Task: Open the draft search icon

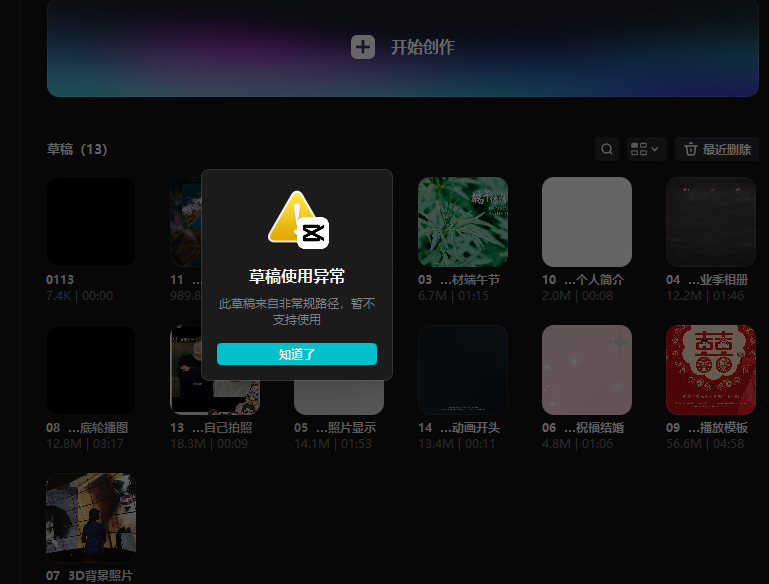Action: (607, 149)
